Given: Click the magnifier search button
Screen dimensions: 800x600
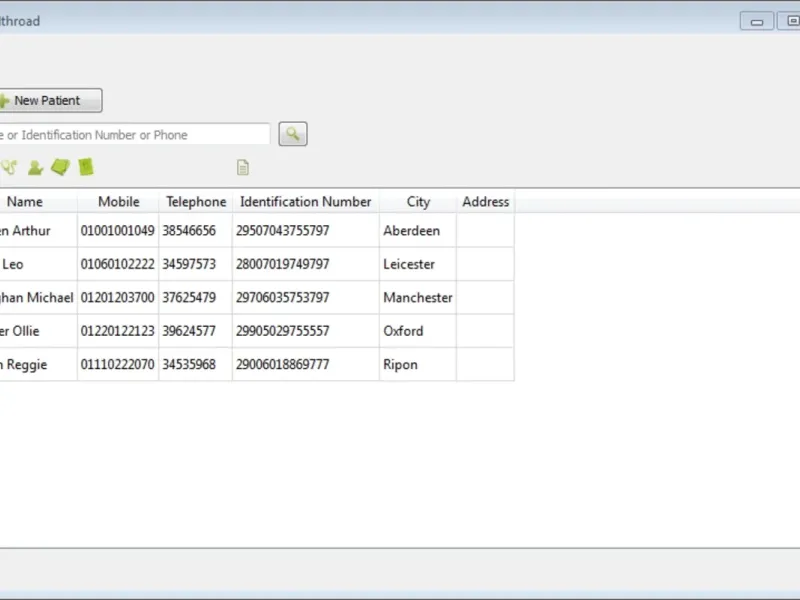Looking at the screenshot, I should [x=293, y=134].
